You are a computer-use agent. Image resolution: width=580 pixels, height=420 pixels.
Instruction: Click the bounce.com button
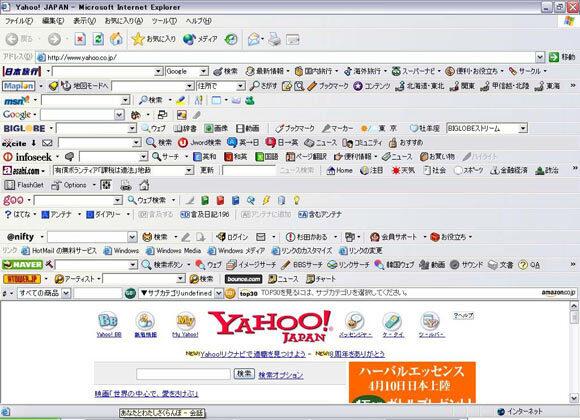[243, 279]
